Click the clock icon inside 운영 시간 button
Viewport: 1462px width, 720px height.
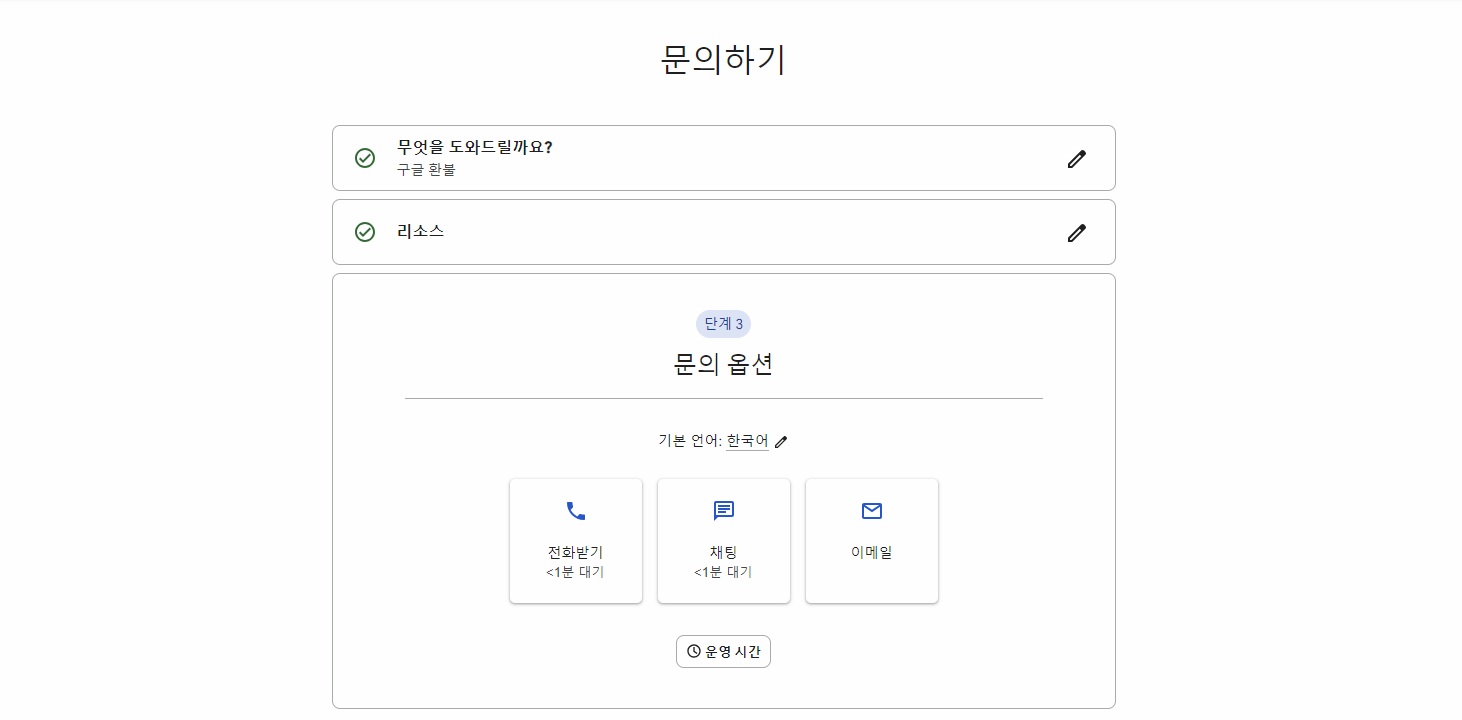tap(695, 651)
